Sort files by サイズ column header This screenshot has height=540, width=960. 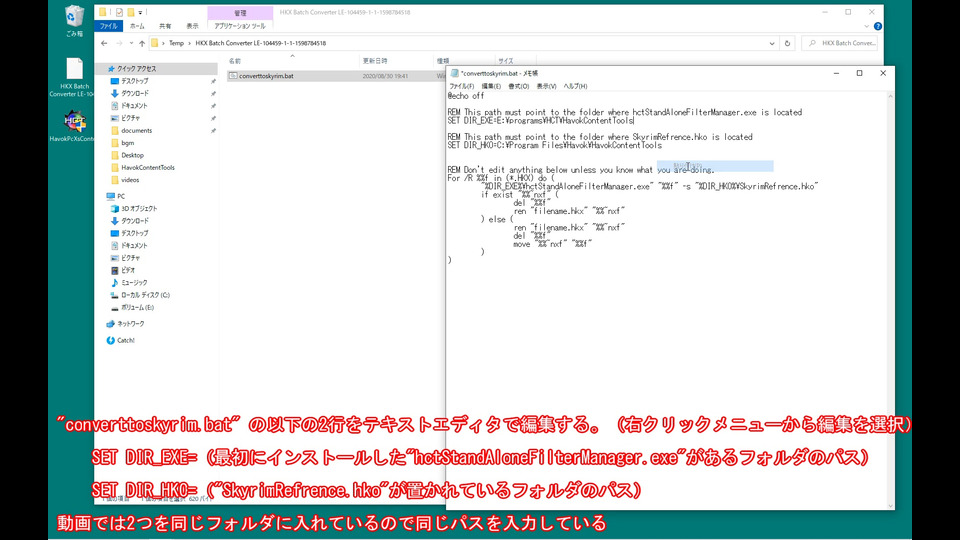pos(506,61)
